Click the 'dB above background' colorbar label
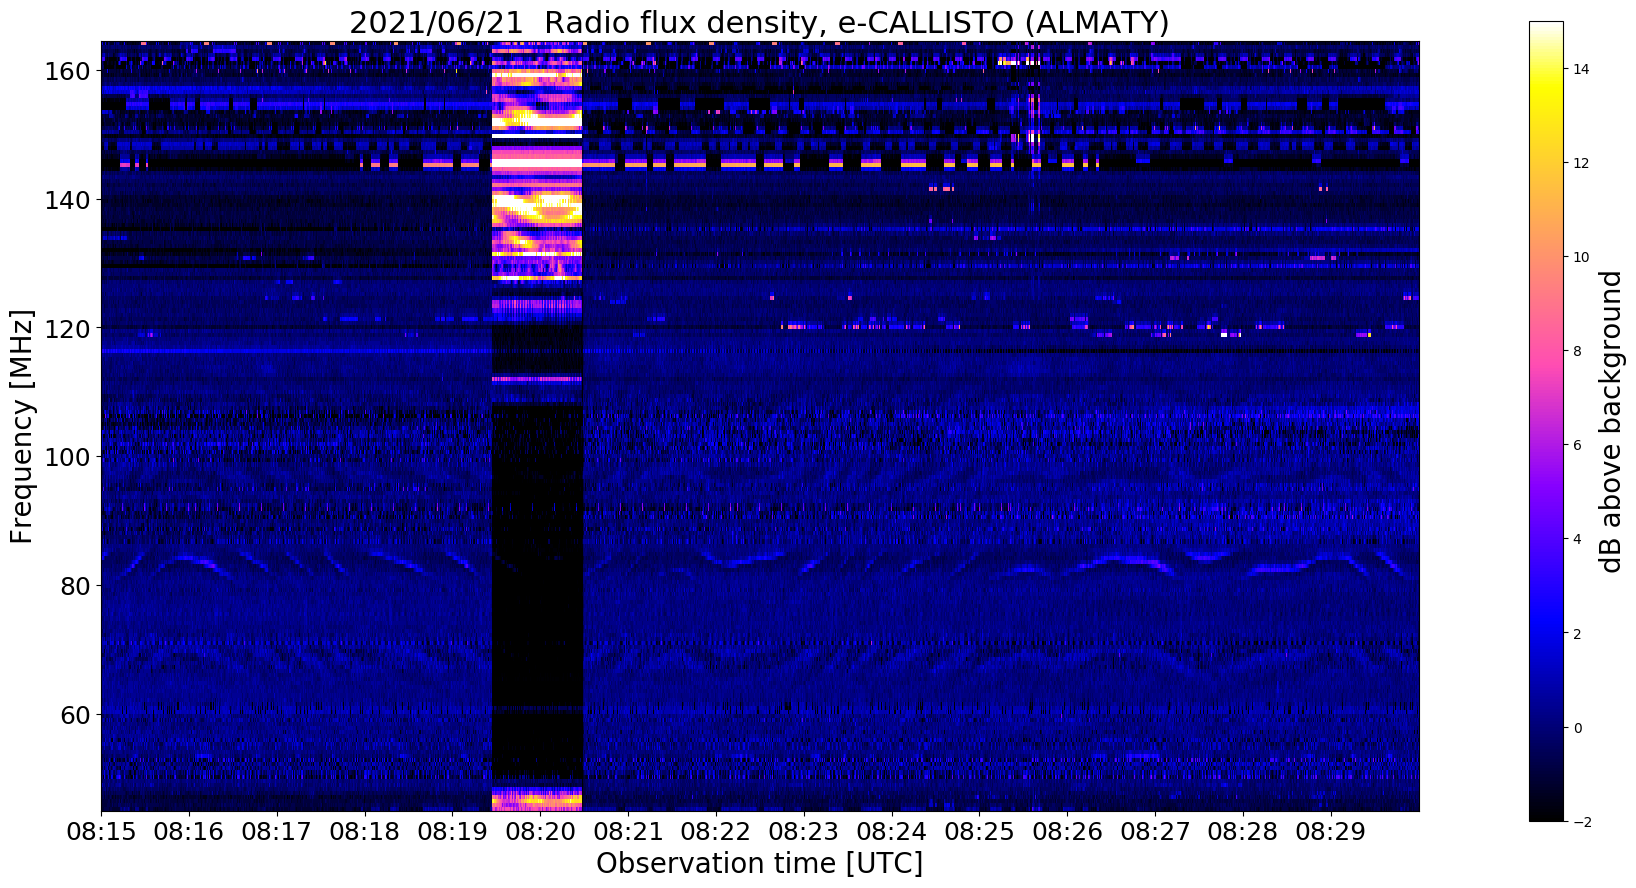Viewport: 1636px width, 888px height. [1610, 421]
